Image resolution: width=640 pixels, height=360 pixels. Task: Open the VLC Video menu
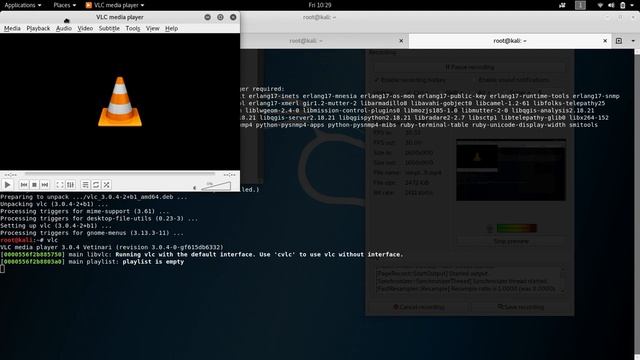85,28
